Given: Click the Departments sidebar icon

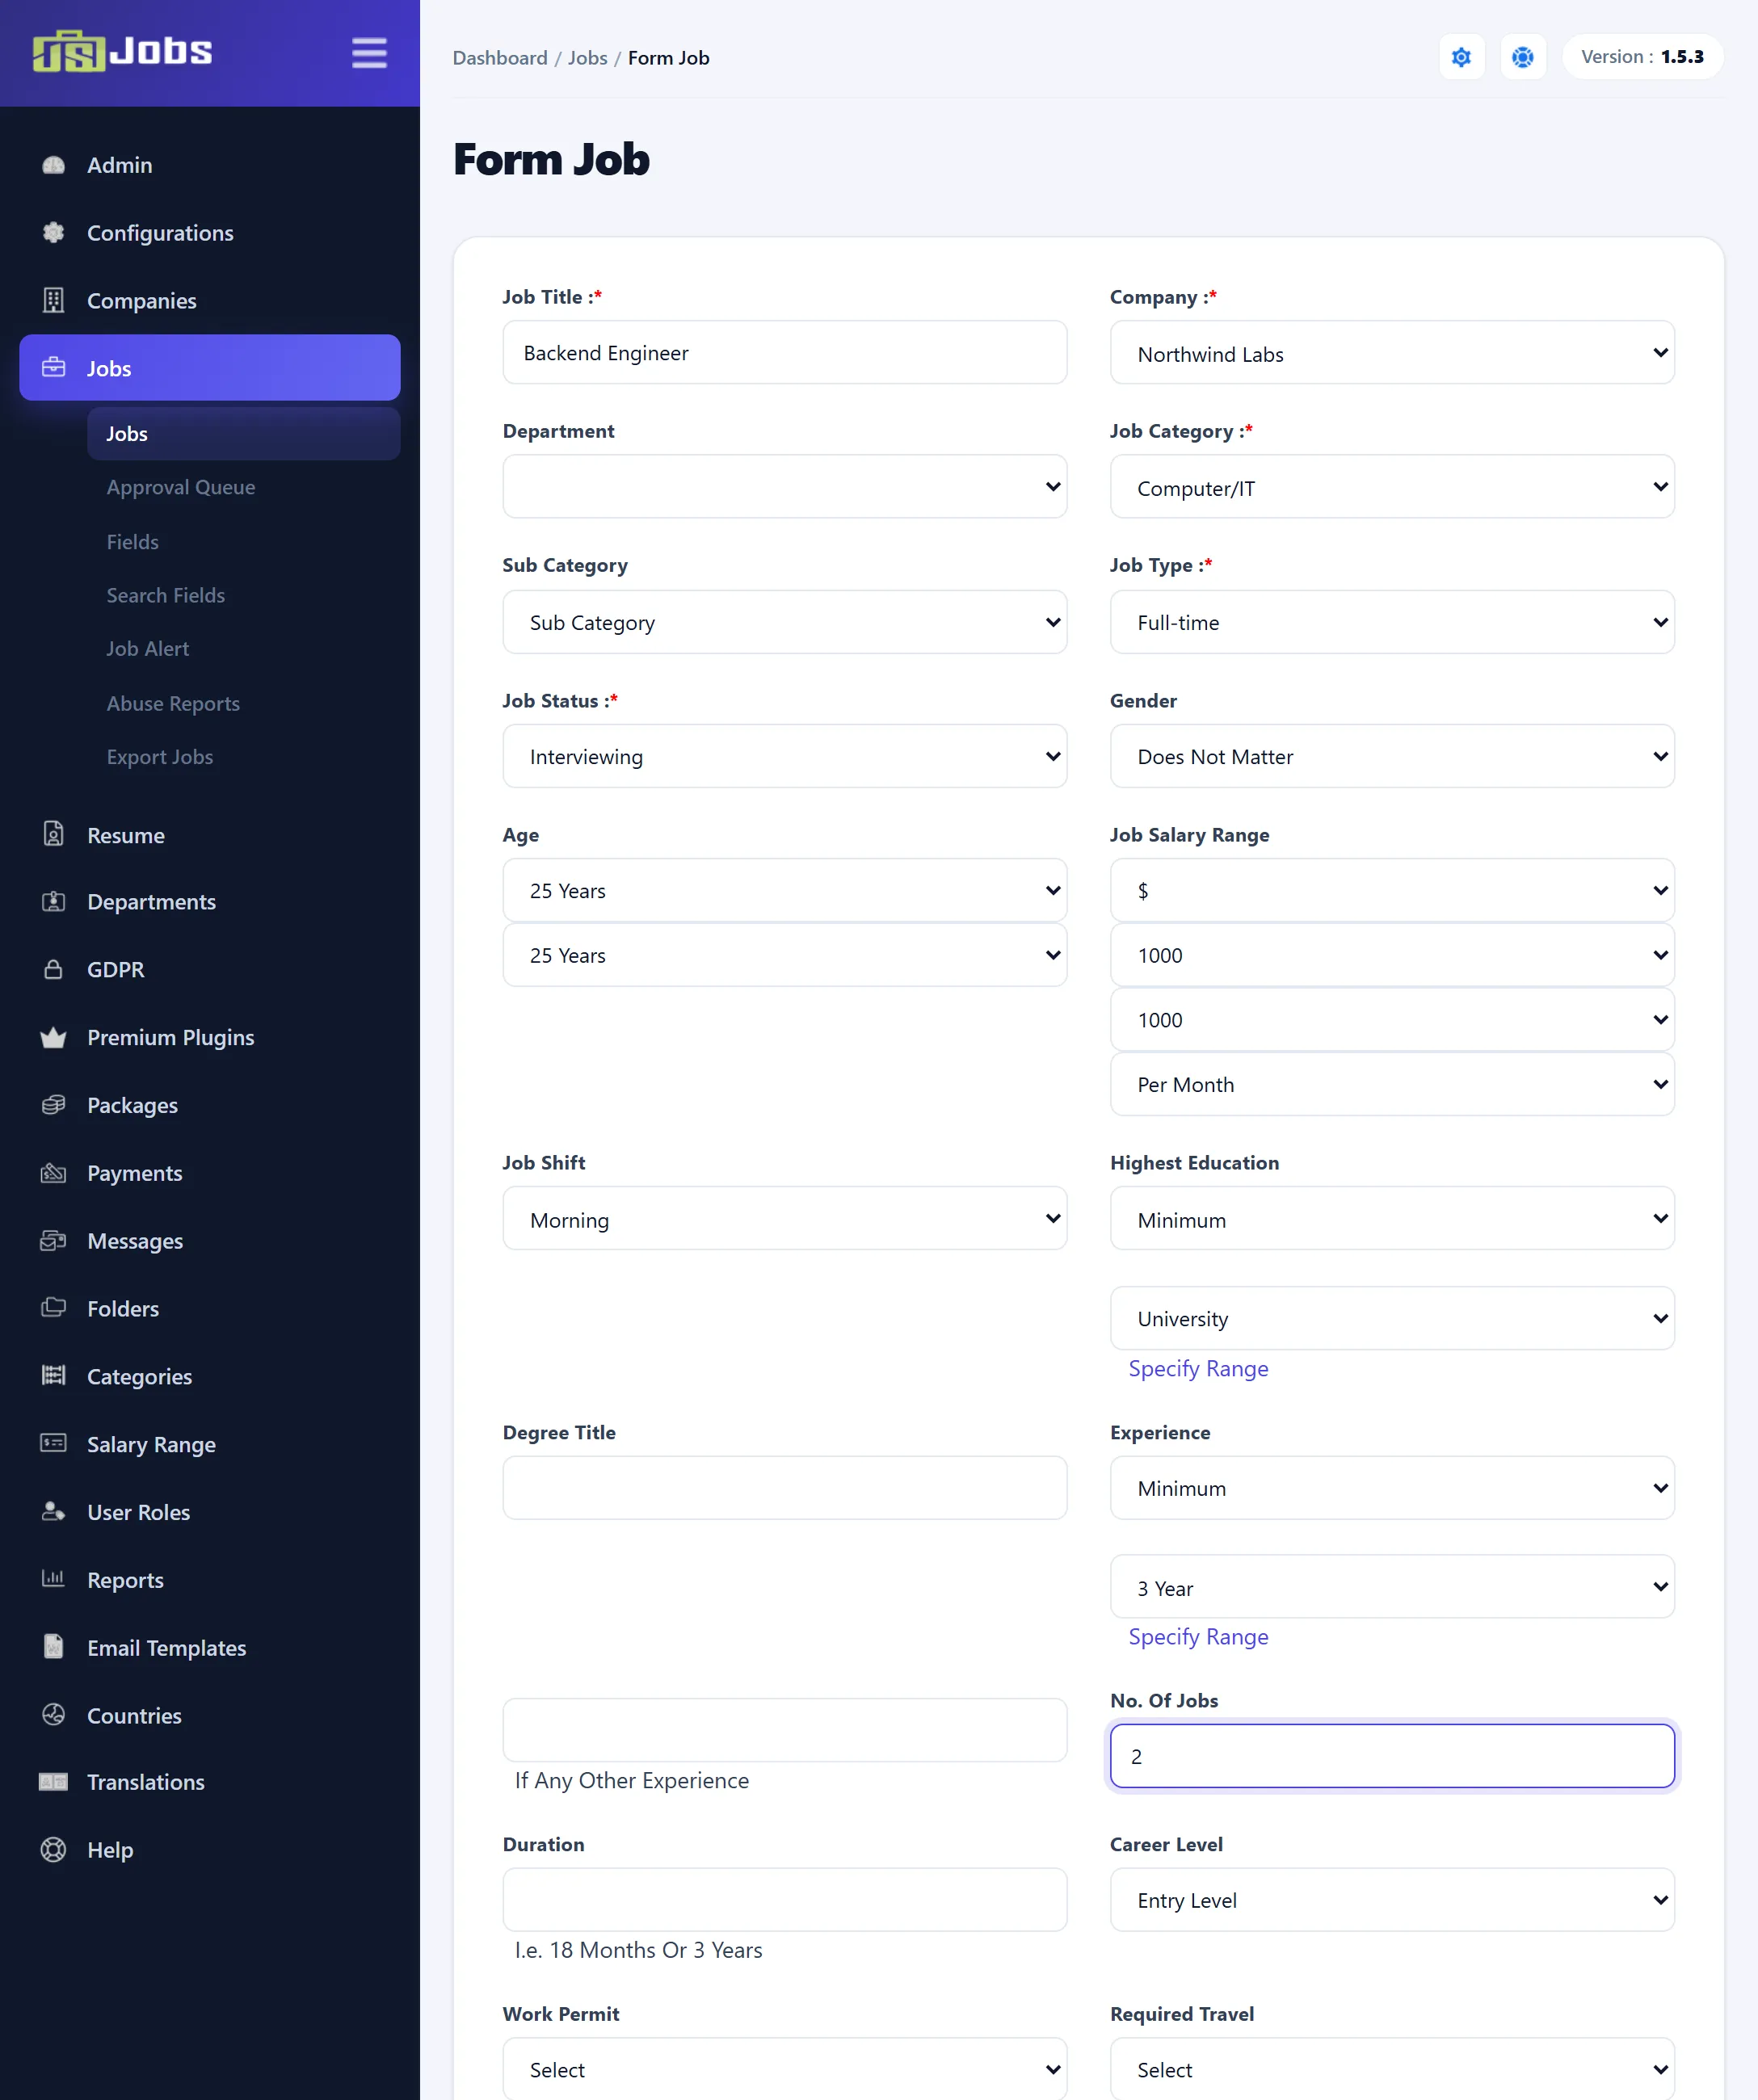Looking at the screenshot, I should (54, 901).
